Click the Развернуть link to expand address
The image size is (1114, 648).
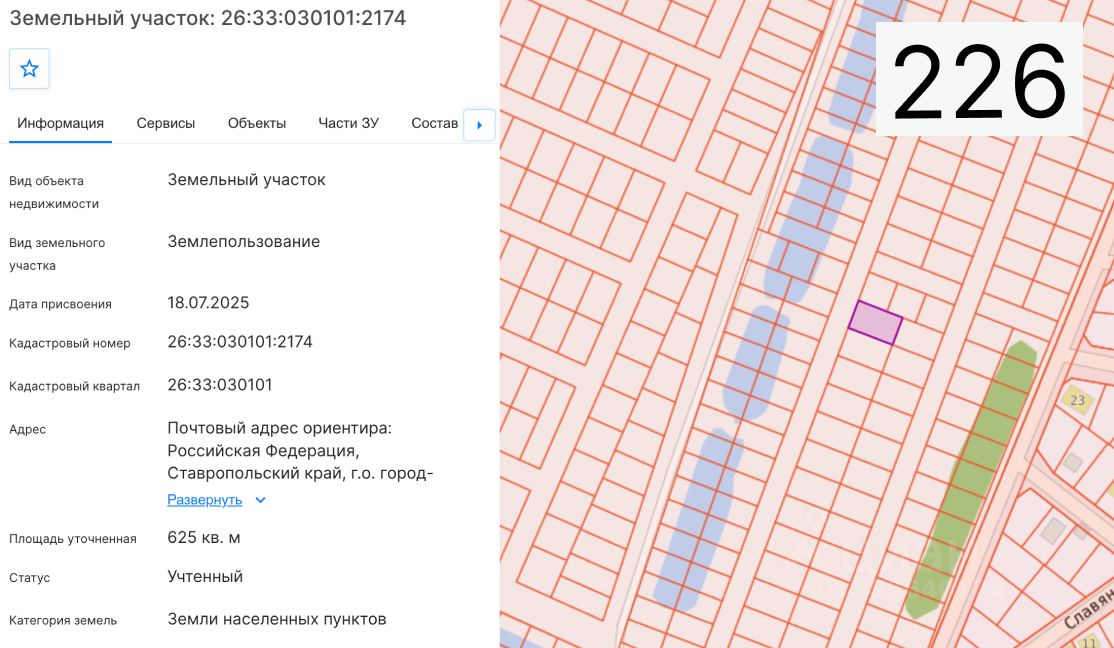[205, 500]
